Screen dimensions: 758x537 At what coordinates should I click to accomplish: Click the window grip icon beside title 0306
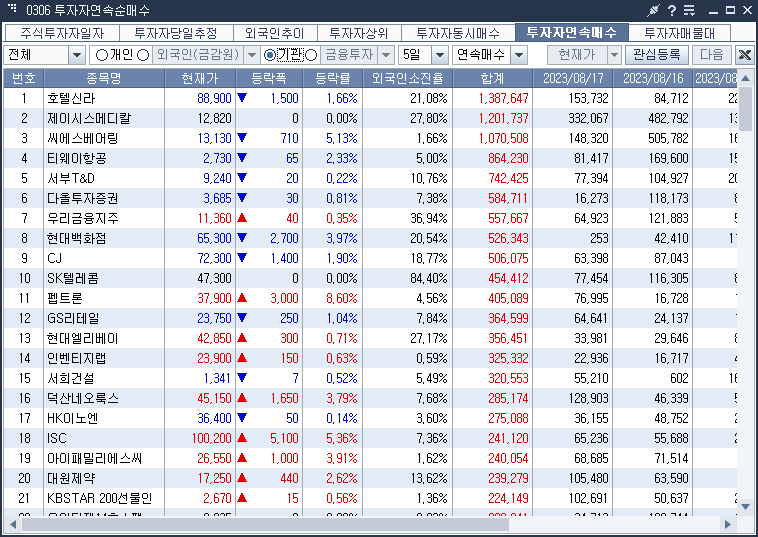coord(12,8)
